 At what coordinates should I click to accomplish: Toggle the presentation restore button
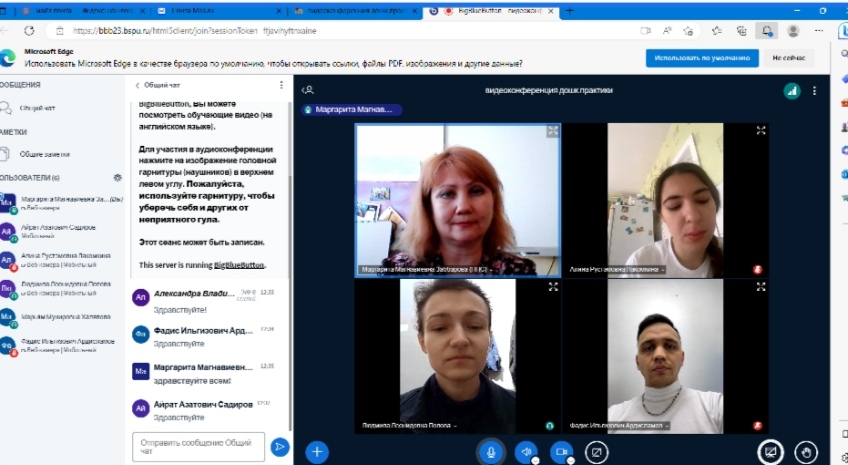point(770,452)
